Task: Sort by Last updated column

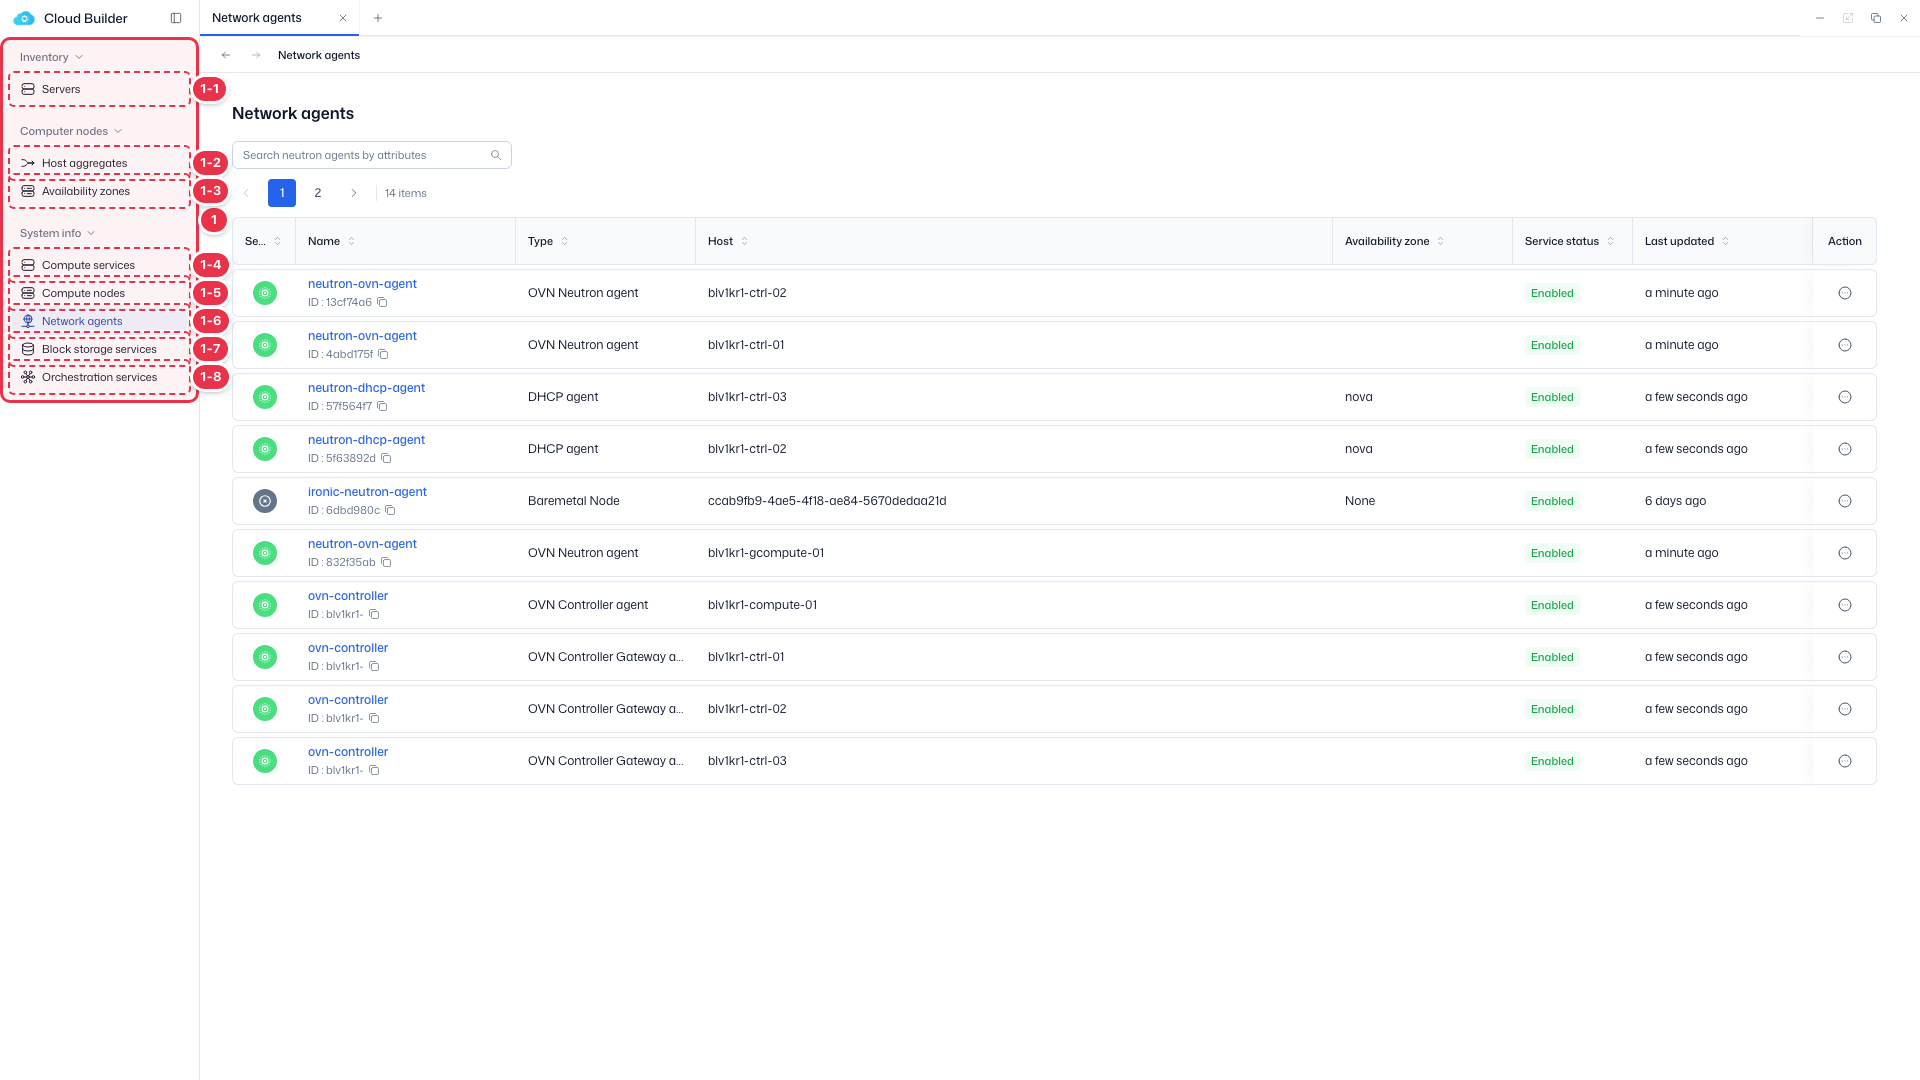Action: coord(1725,241)
